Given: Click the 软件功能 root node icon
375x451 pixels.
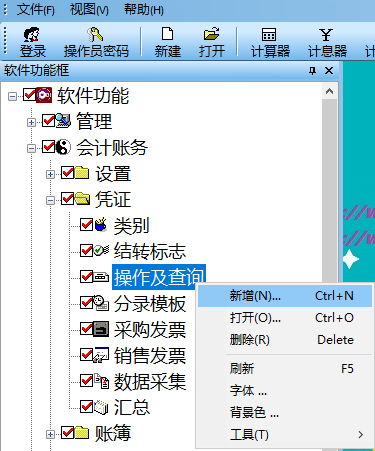Looking at the screenshot, I should [44, 95].
